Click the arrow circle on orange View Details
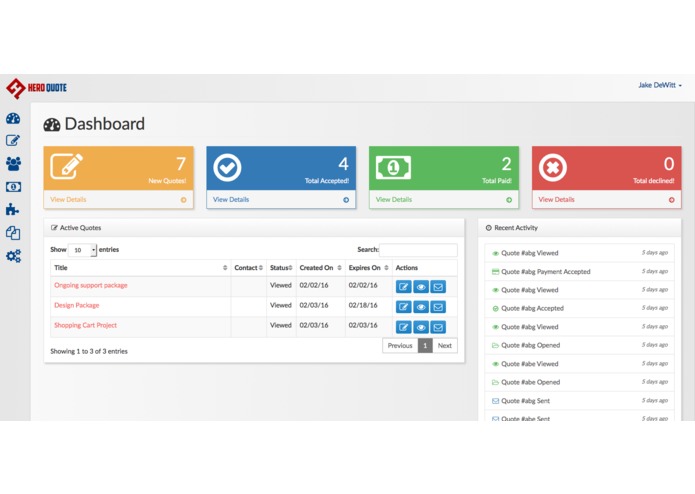 [x=184, y=200]
